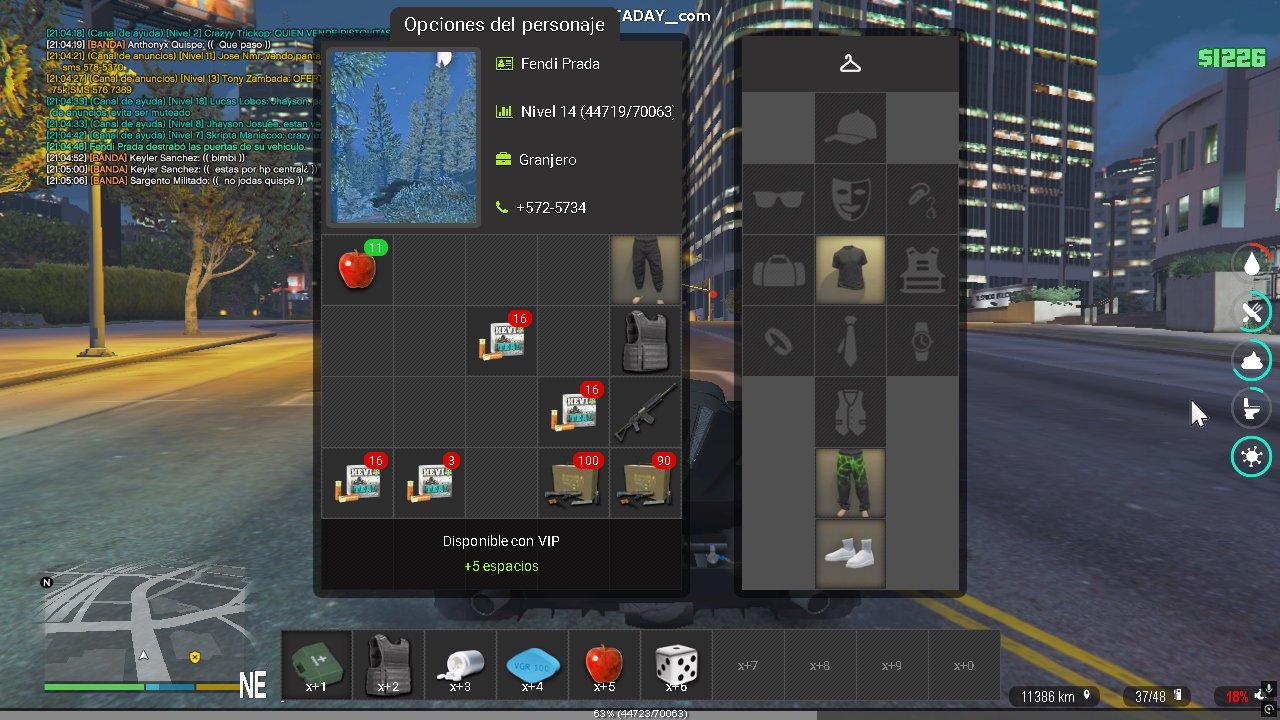Click the dice in hotbar slot 6

click(x=676, y=664)
